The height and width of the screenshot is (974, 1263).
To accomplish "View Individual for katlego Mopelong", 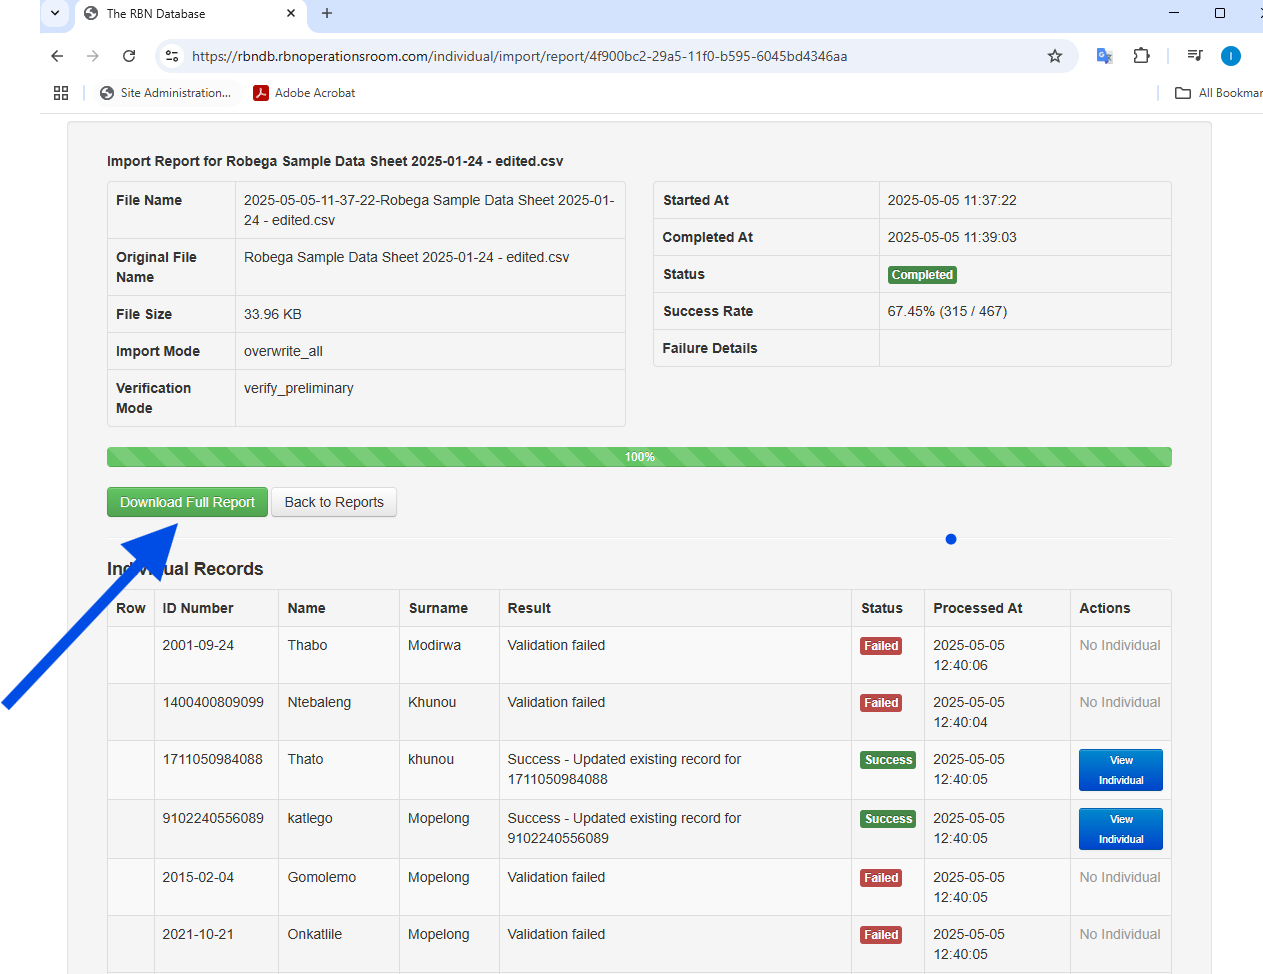I will pos(1120,829).
